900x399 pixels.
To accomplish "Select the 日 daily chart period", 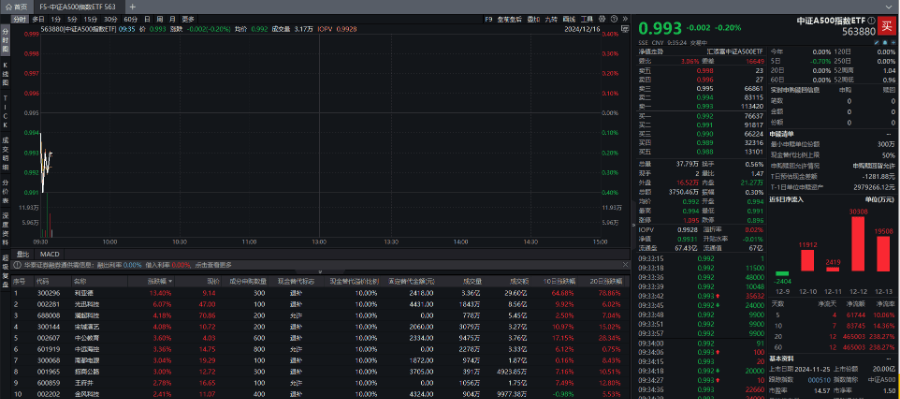I will 148,19.
